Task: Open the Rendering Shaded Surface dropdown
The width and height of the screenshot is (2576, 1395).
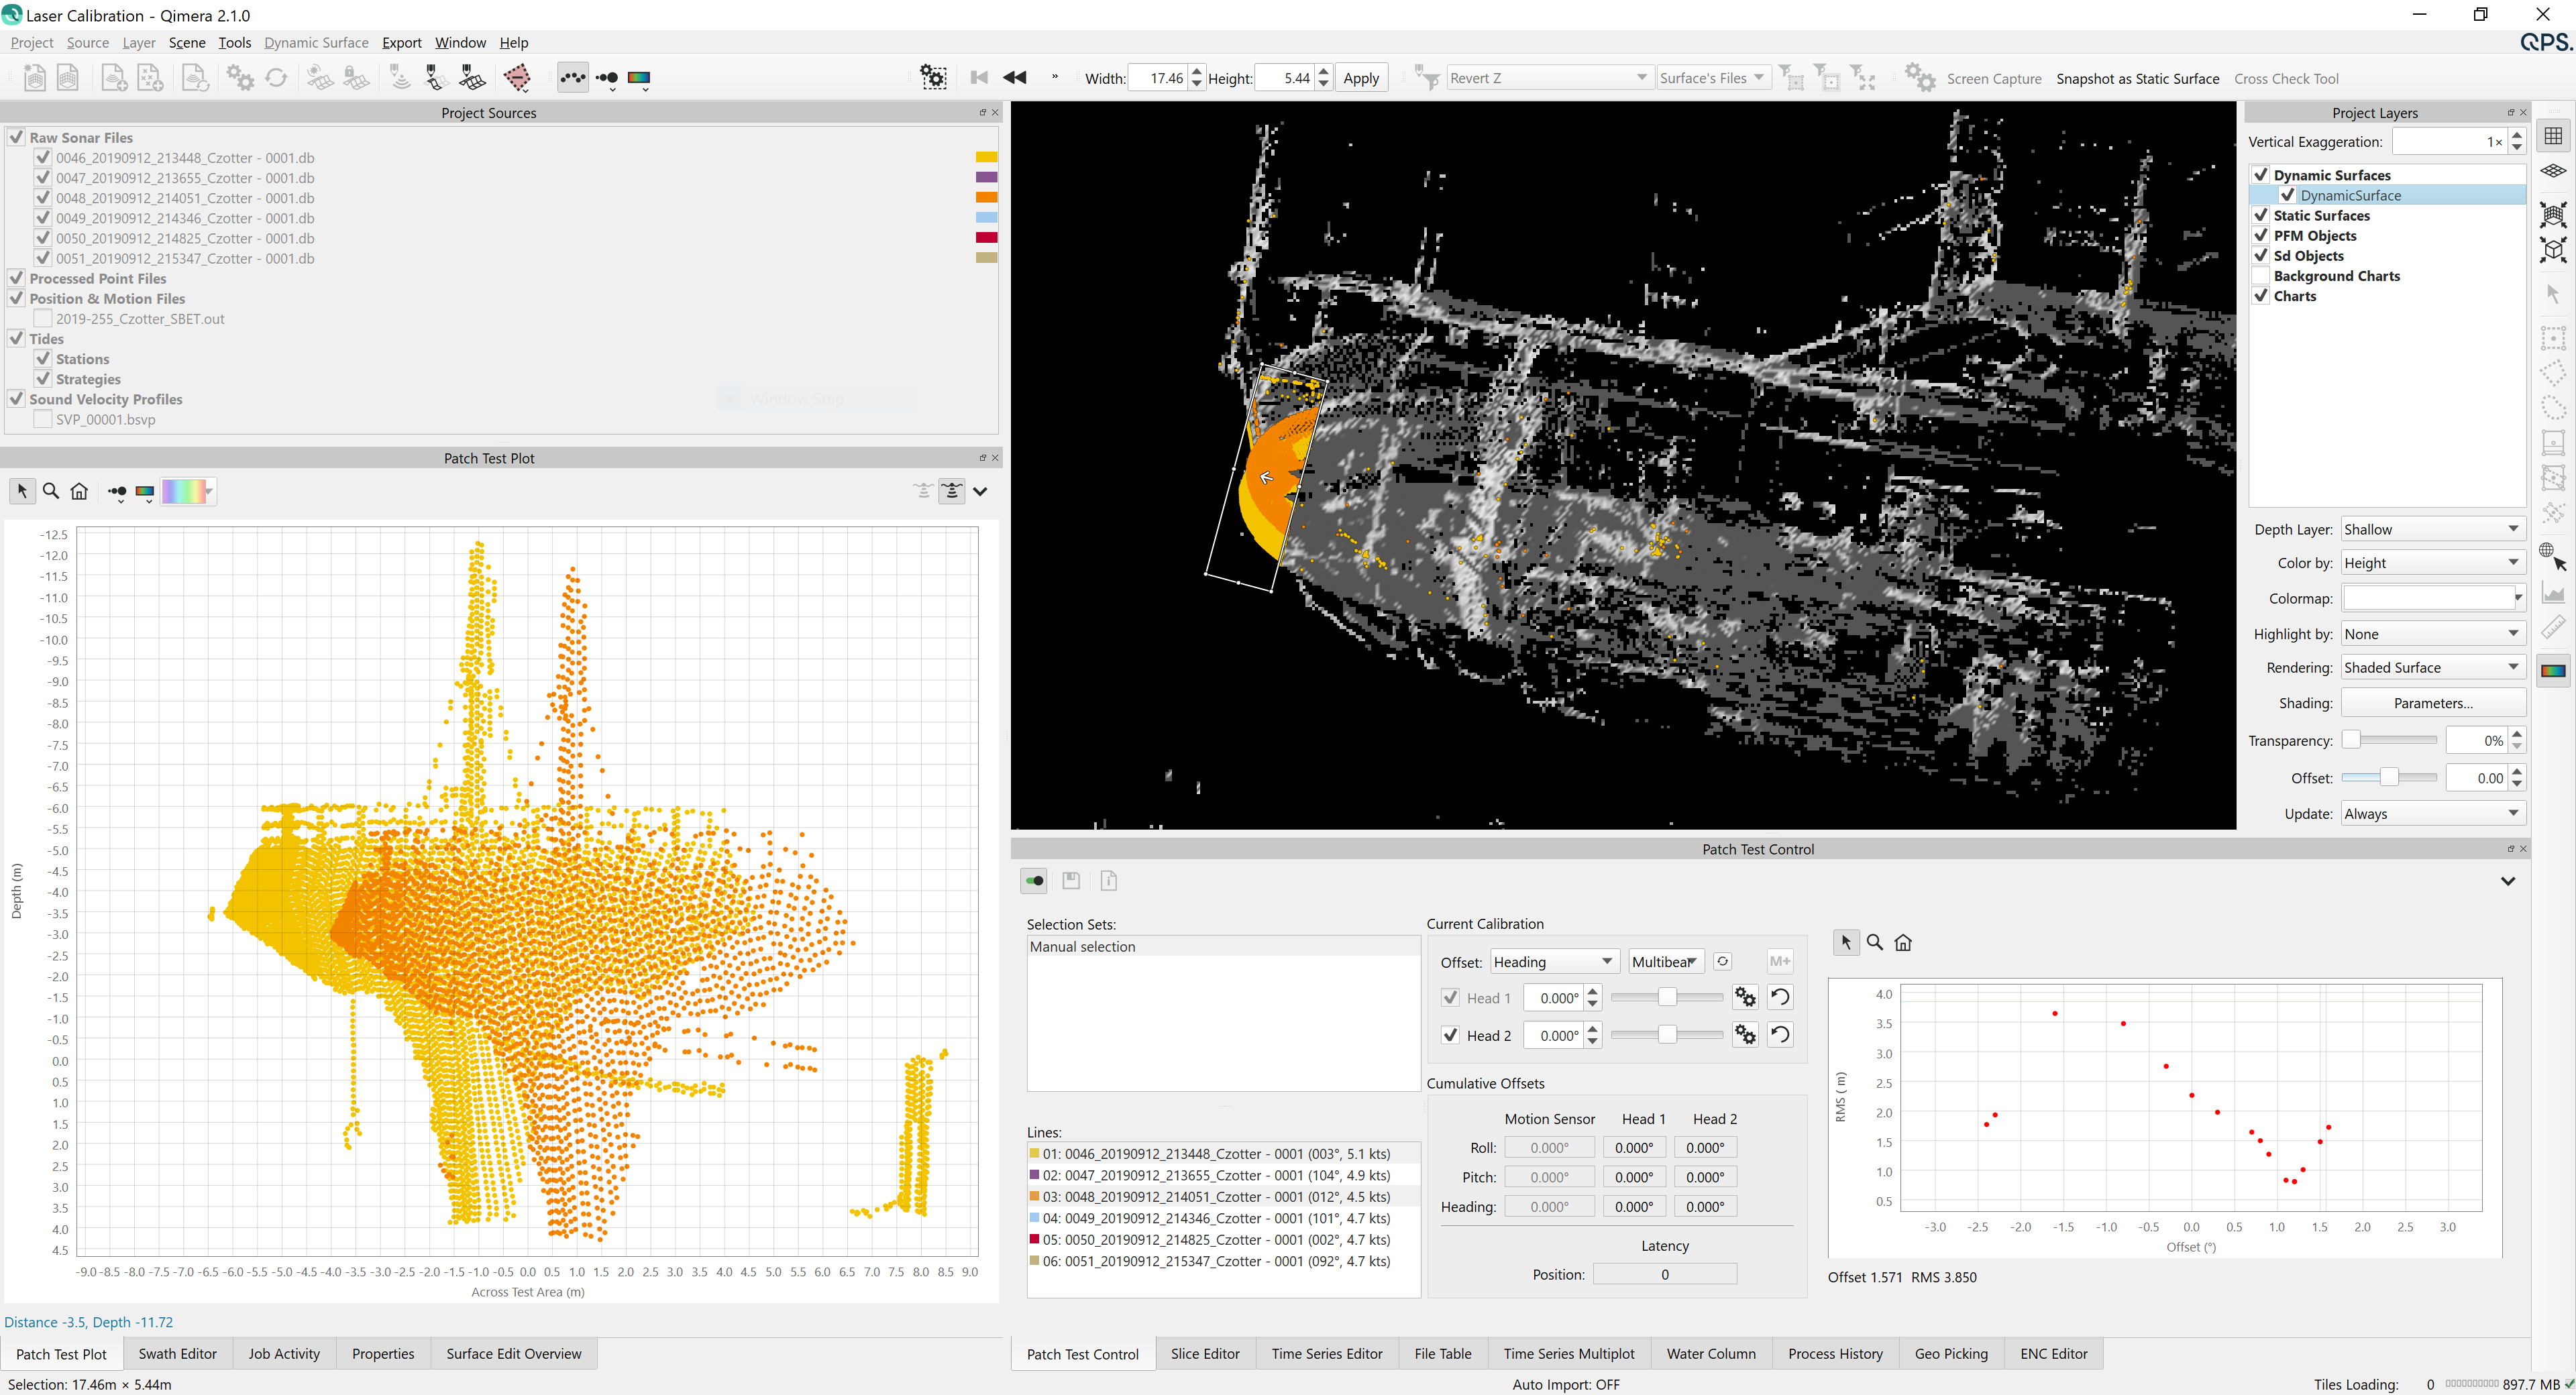Action: (2431, 667)
